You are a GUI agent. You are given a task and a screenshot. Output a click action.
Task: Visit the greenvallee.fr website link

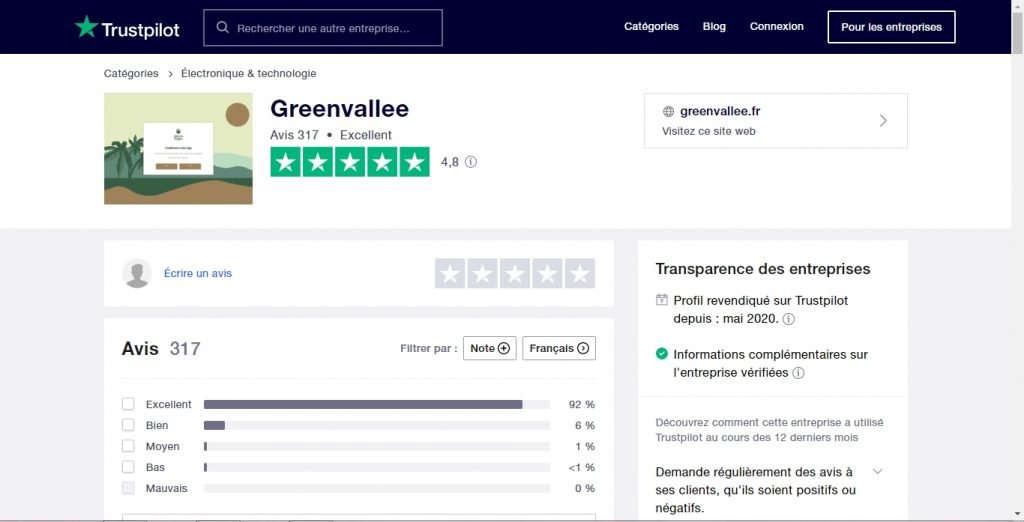(776, 121)
